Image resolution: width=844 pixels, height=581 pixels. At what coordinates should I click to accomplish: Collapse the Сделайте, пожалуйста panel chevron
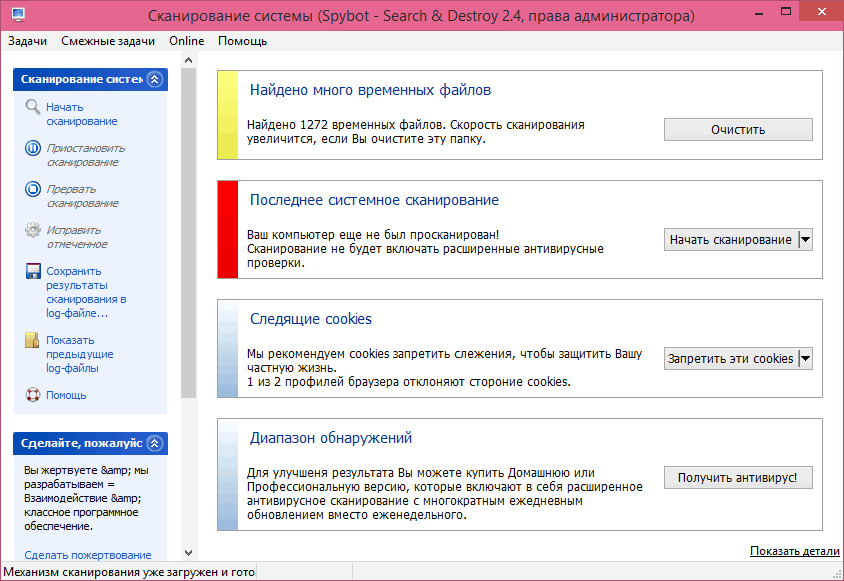click(x=154, y=444)
